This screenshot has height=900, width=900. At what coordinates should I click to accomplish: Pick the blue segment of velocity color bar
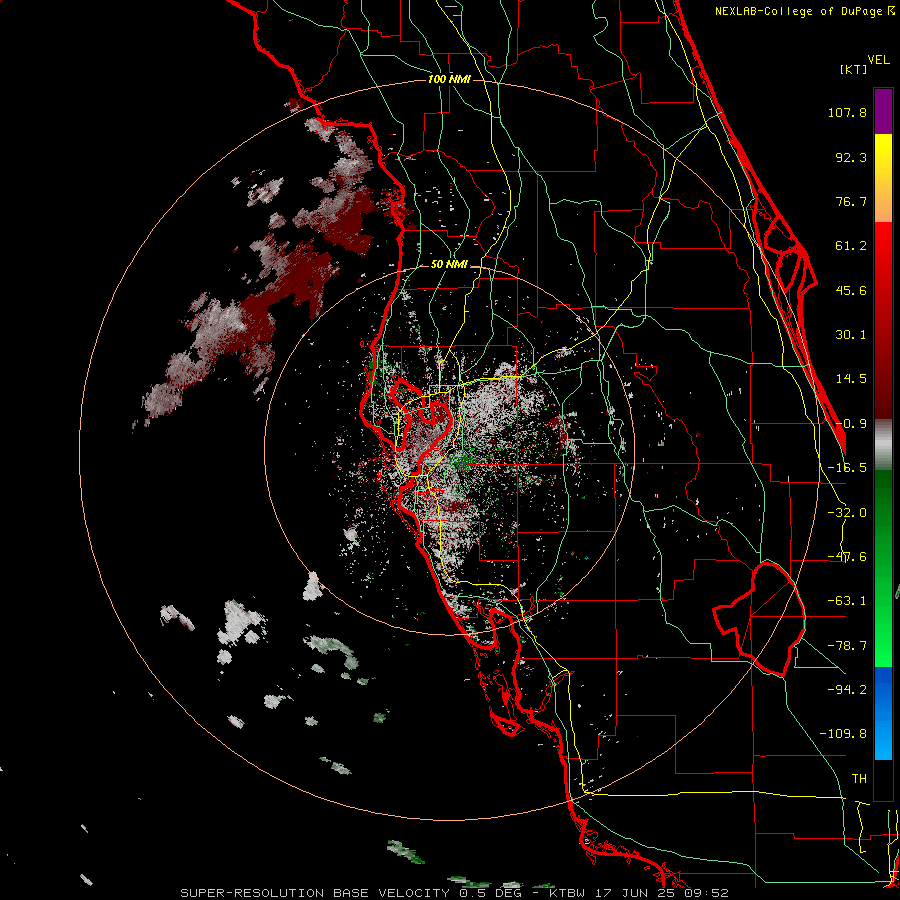[883, 713]
